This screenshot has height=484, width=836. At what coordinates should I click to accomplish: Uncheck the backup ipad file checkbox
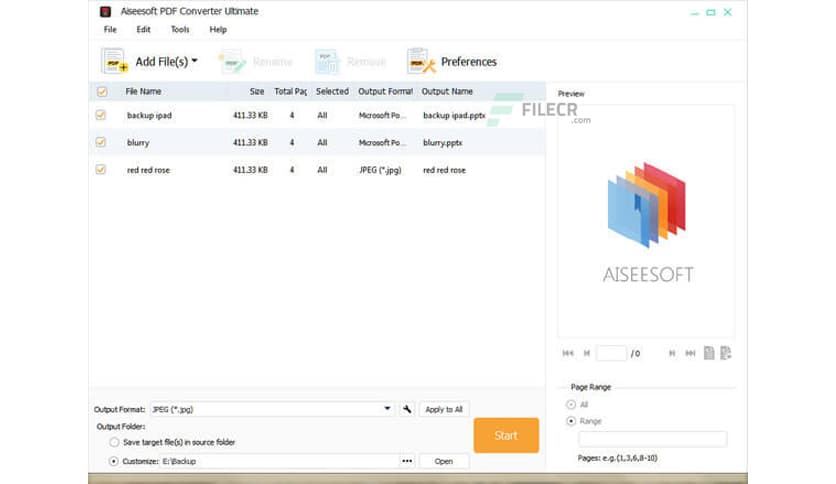coord(101,115)
